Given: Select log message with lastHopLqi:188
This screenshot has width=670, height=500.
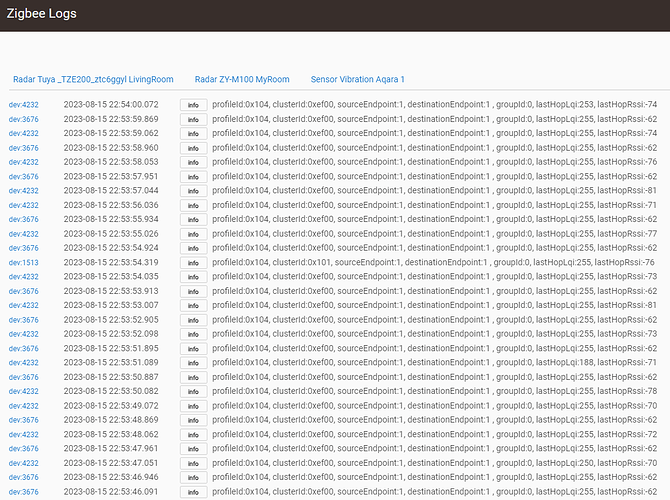Looking at the screenshot, I should [435, 362].
